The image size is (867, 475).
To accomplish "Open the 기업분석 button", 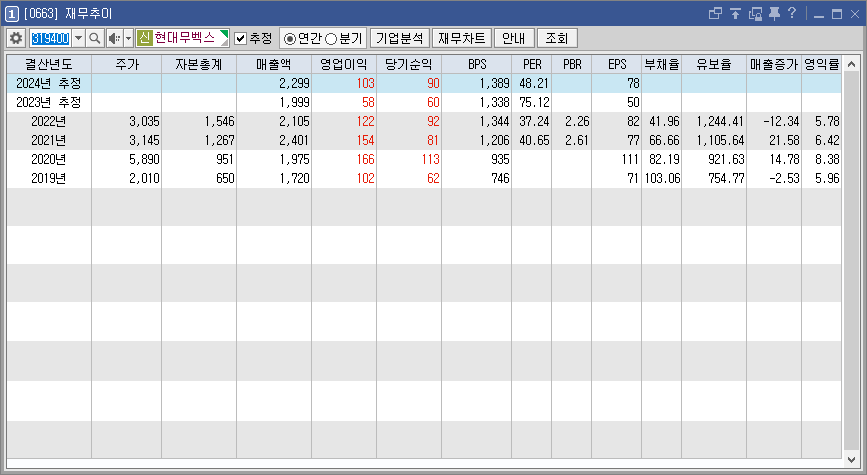I will (x=400, y=38).
